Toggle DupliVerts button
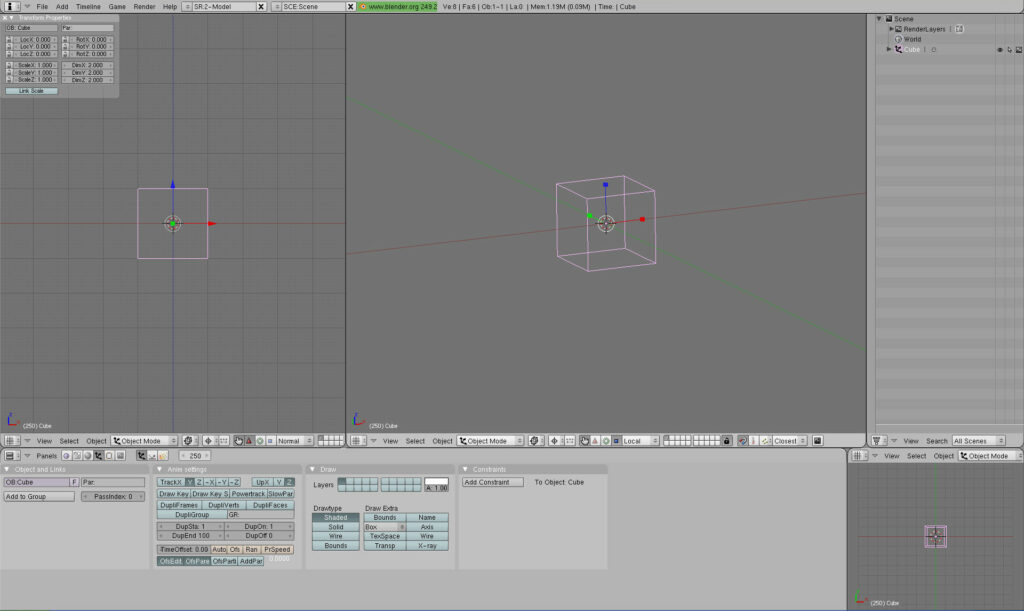 (x=223, y=505)
